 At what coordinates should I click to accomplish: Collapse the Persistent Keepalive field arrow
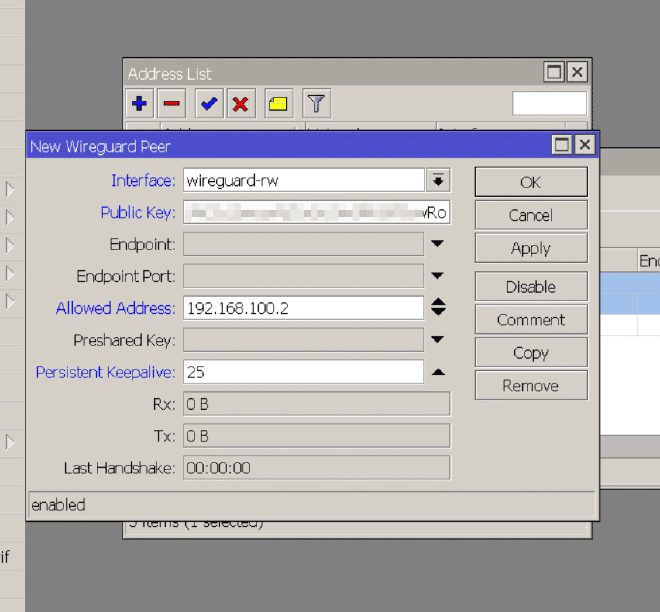pyautogui.click(x=438, y=372)
